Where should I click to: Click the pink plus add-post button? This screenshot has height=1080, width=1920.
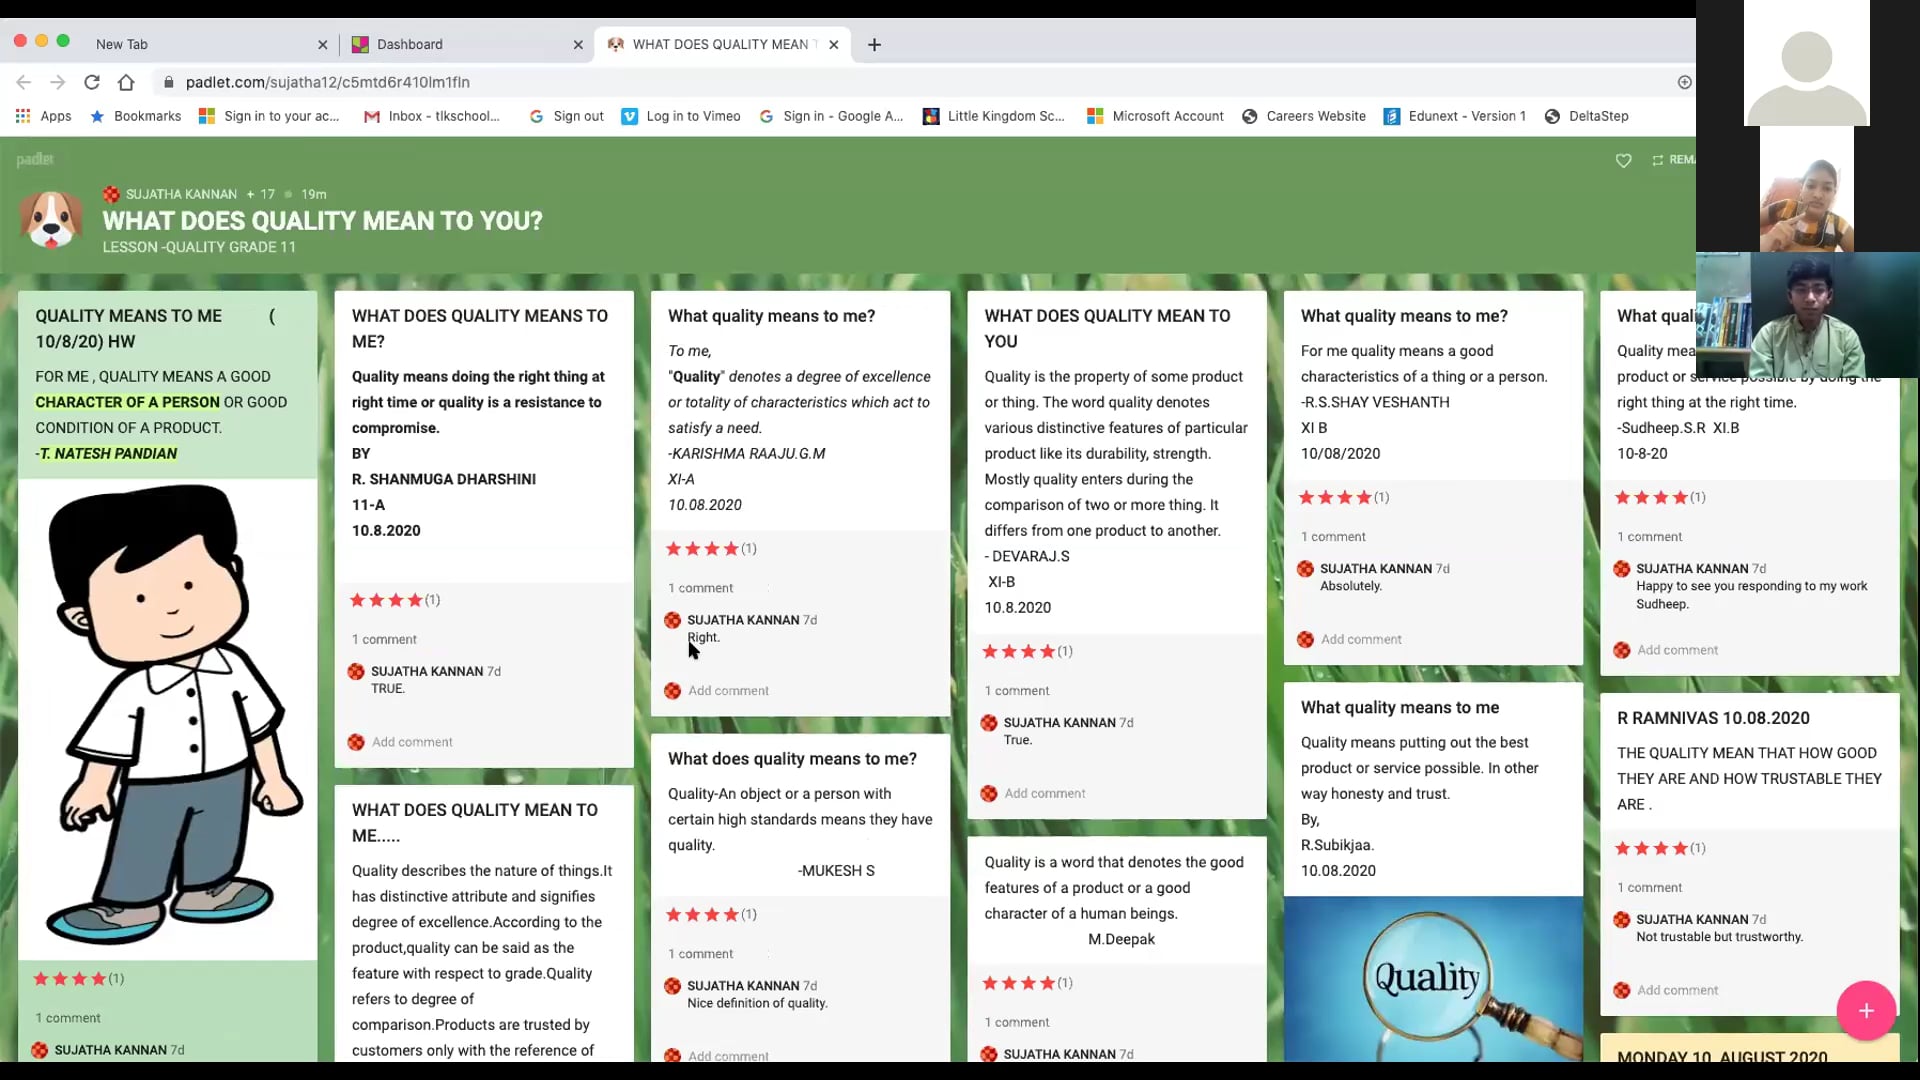click(x=1865, y=1010)
